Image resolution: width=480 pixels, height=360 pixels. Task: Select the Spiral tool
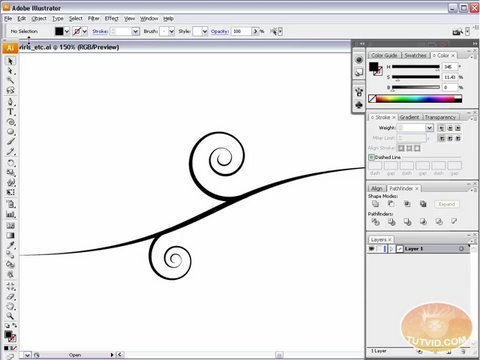10,122
